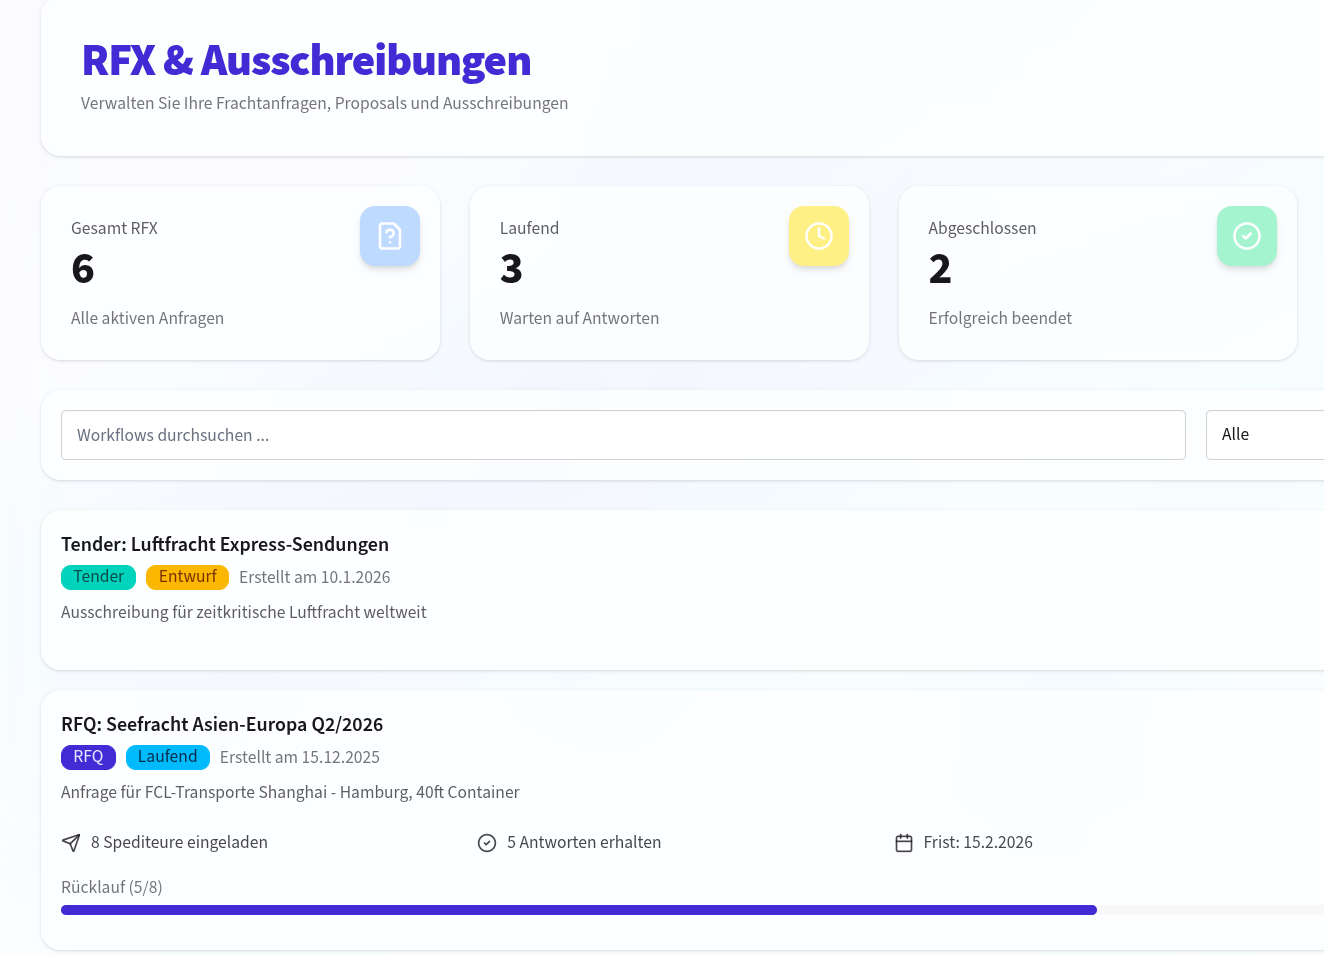
Task: Toggle the Laufend status badge
Action: [167, 757]
